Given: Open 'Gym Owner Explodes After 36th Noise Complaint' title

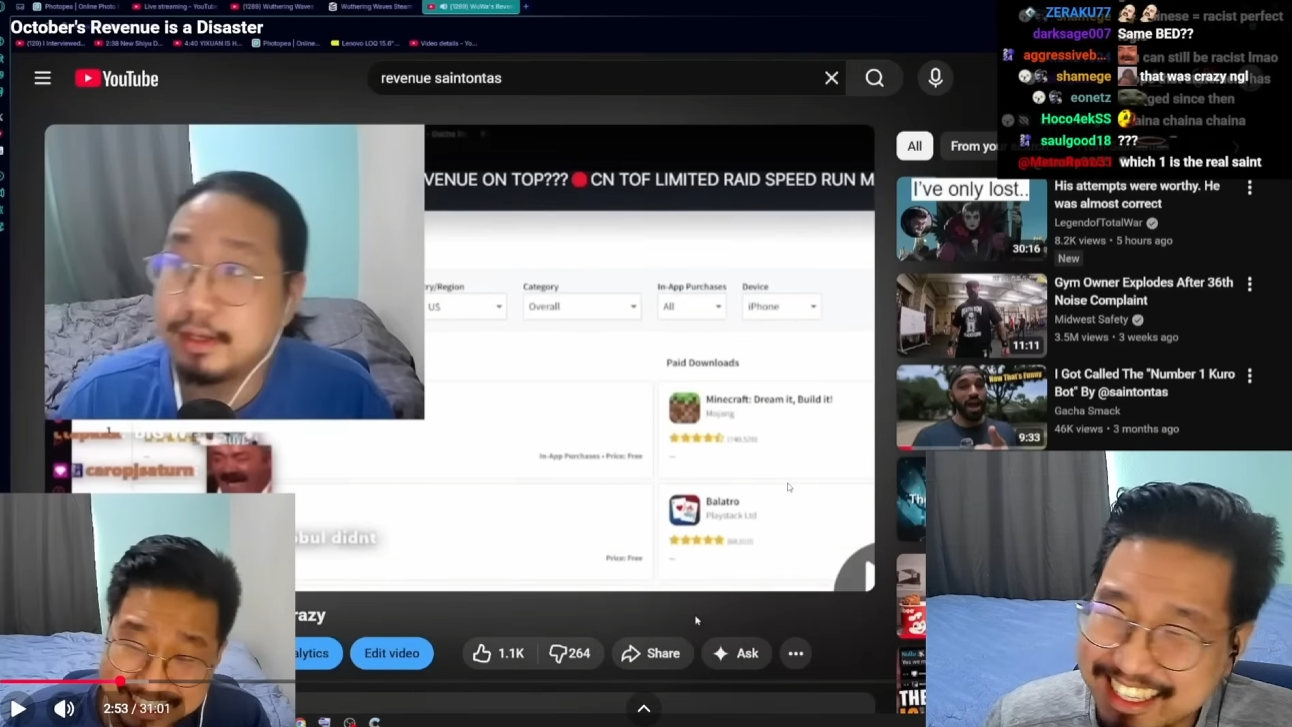Looking at the screenshot, I should coord(1144,291).
